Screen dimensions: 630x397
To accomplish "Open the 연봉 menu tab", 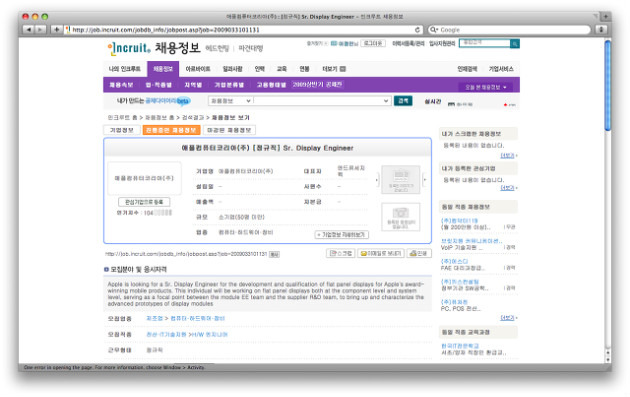I will point(304,69).
